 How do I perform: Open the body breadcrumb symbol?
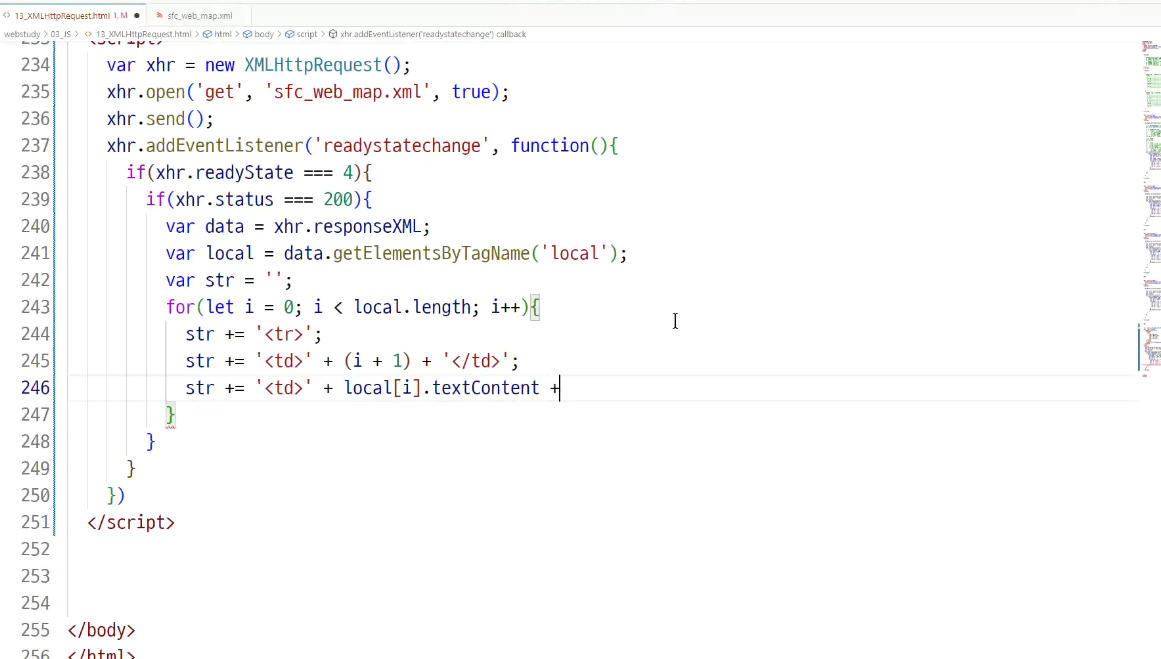(x=264, y=34)
